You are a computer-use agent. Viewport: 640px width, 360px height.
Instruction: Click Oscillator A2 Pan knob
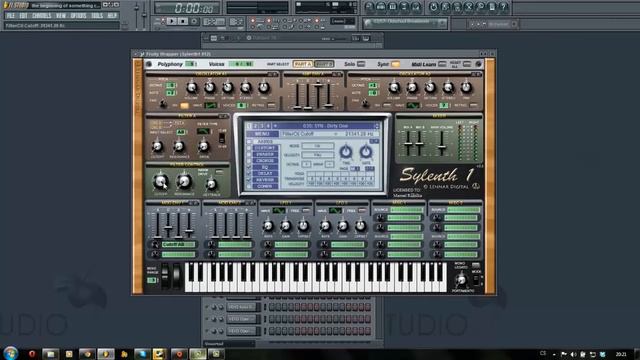466,87
